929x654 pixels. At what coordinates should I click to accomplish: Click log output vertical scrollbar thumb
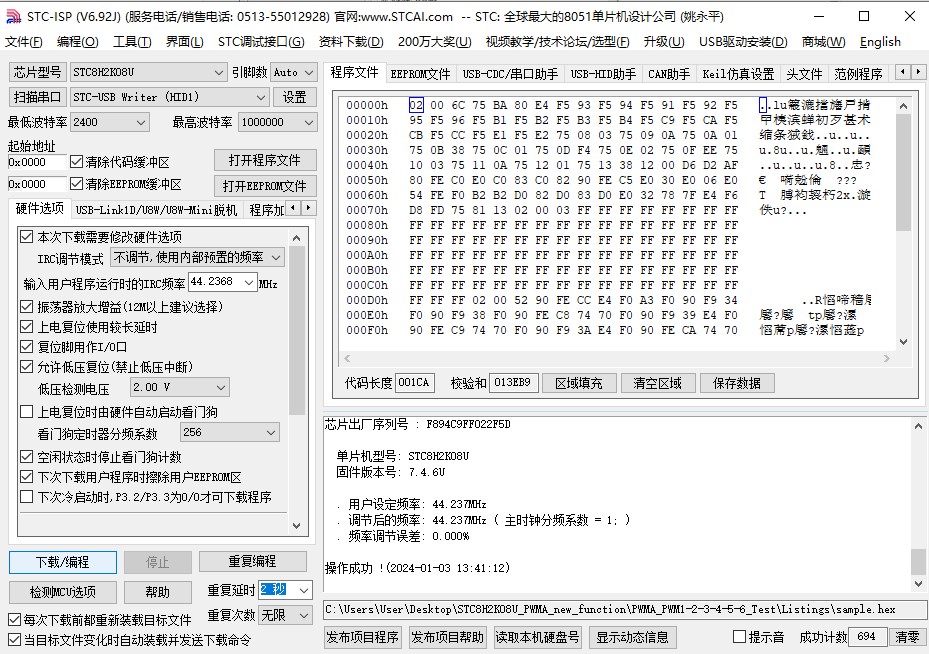coord(918,562)
